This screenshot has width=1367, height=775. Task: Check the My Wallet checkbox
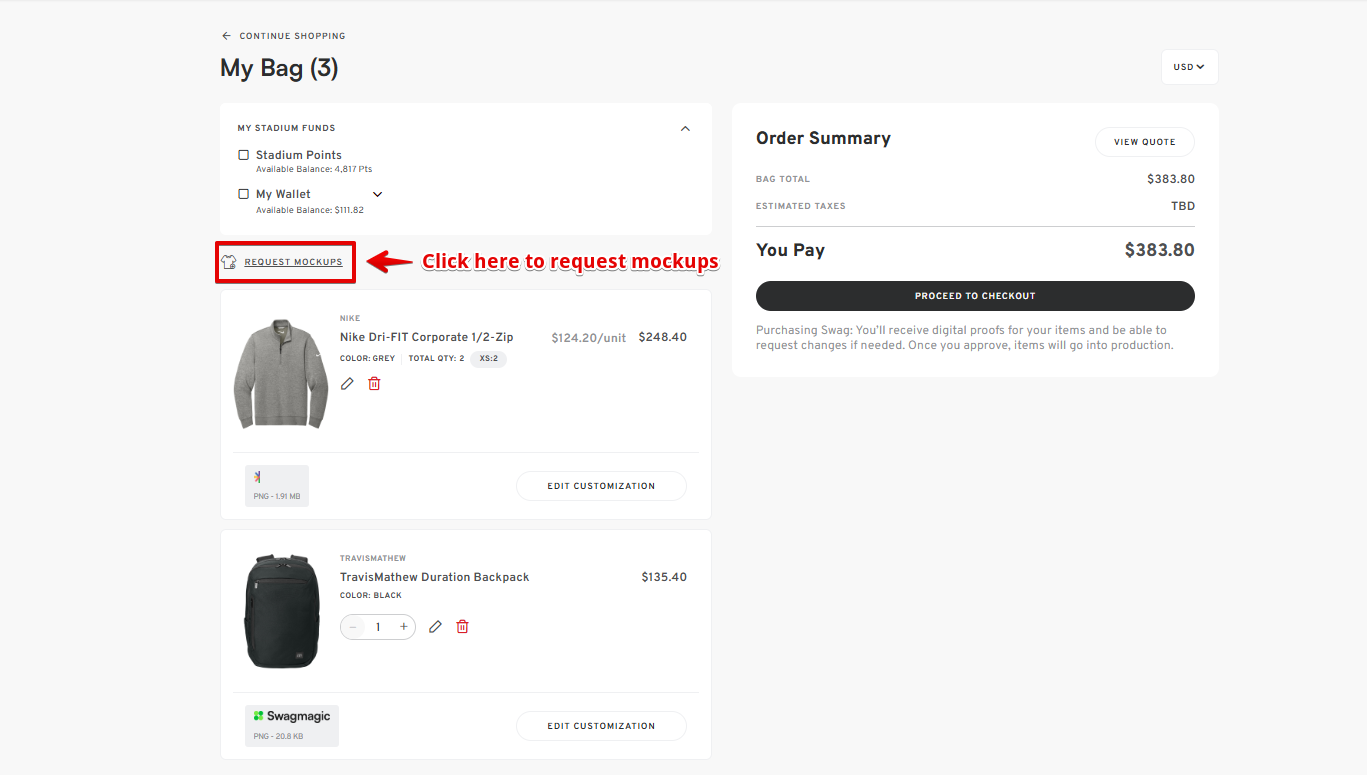point(243,194)
